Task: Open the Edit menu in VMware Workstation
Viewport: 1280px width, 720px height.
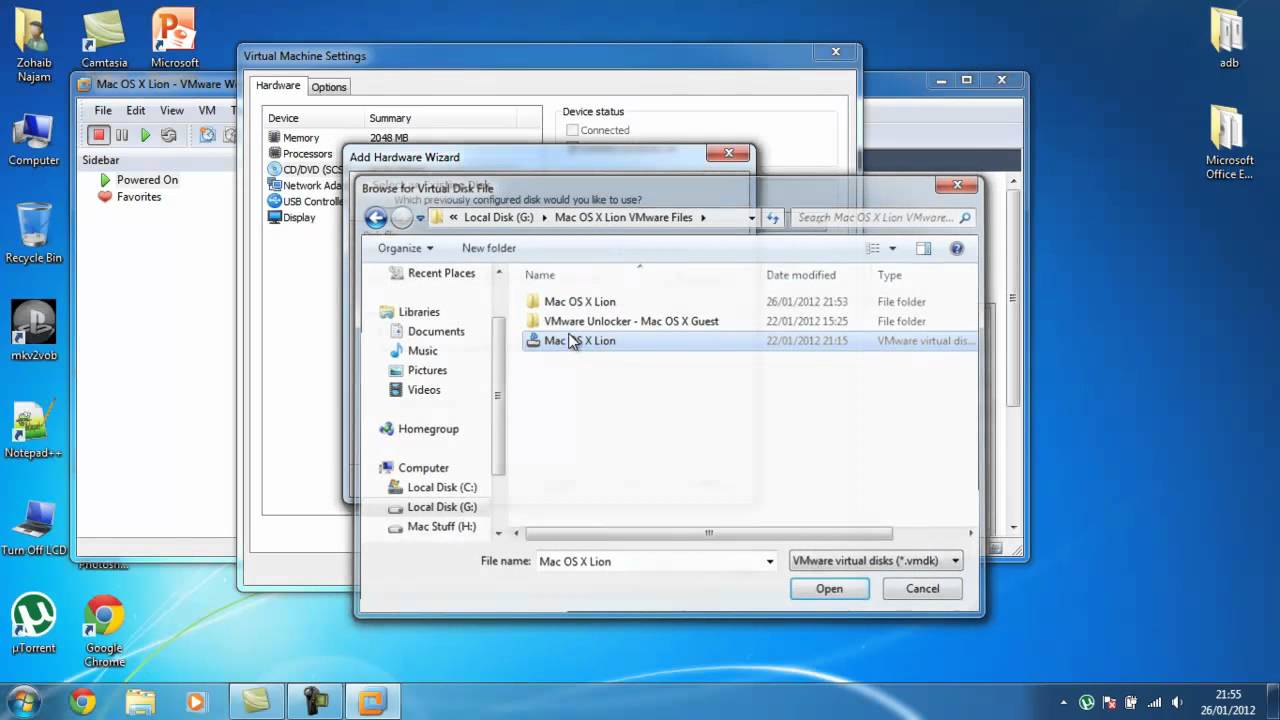Action: click(x=136, y=111)
